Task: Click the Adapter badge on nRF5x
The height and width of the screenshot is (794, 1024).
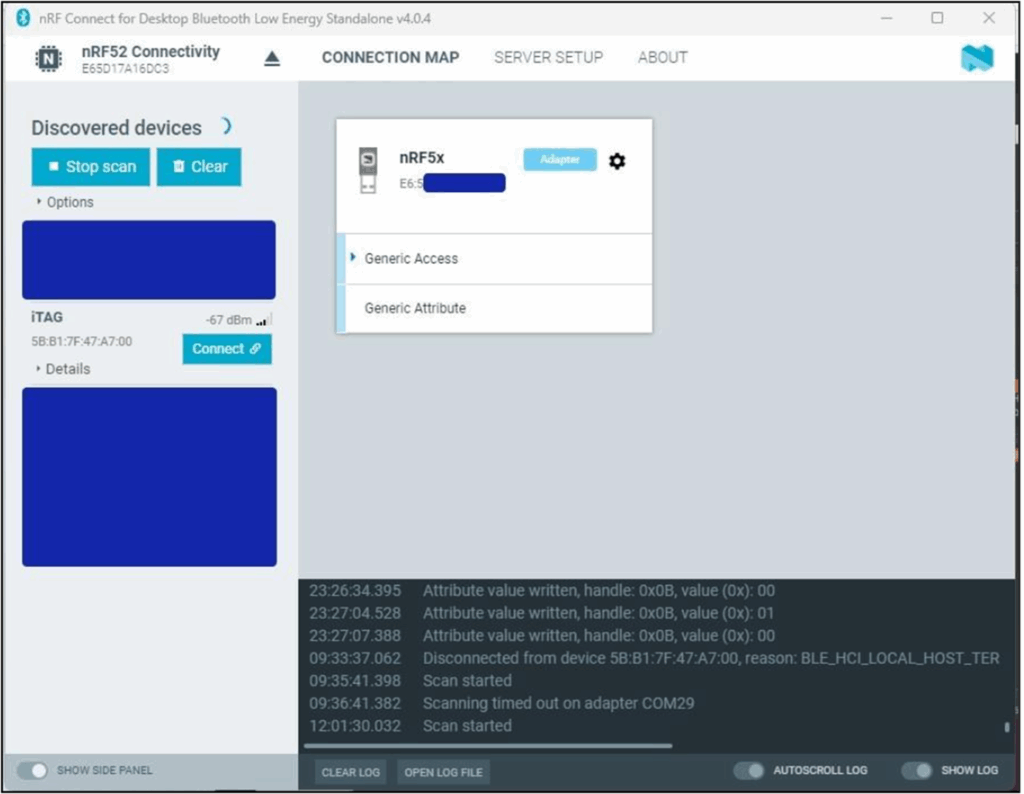Action: point(560,159)
